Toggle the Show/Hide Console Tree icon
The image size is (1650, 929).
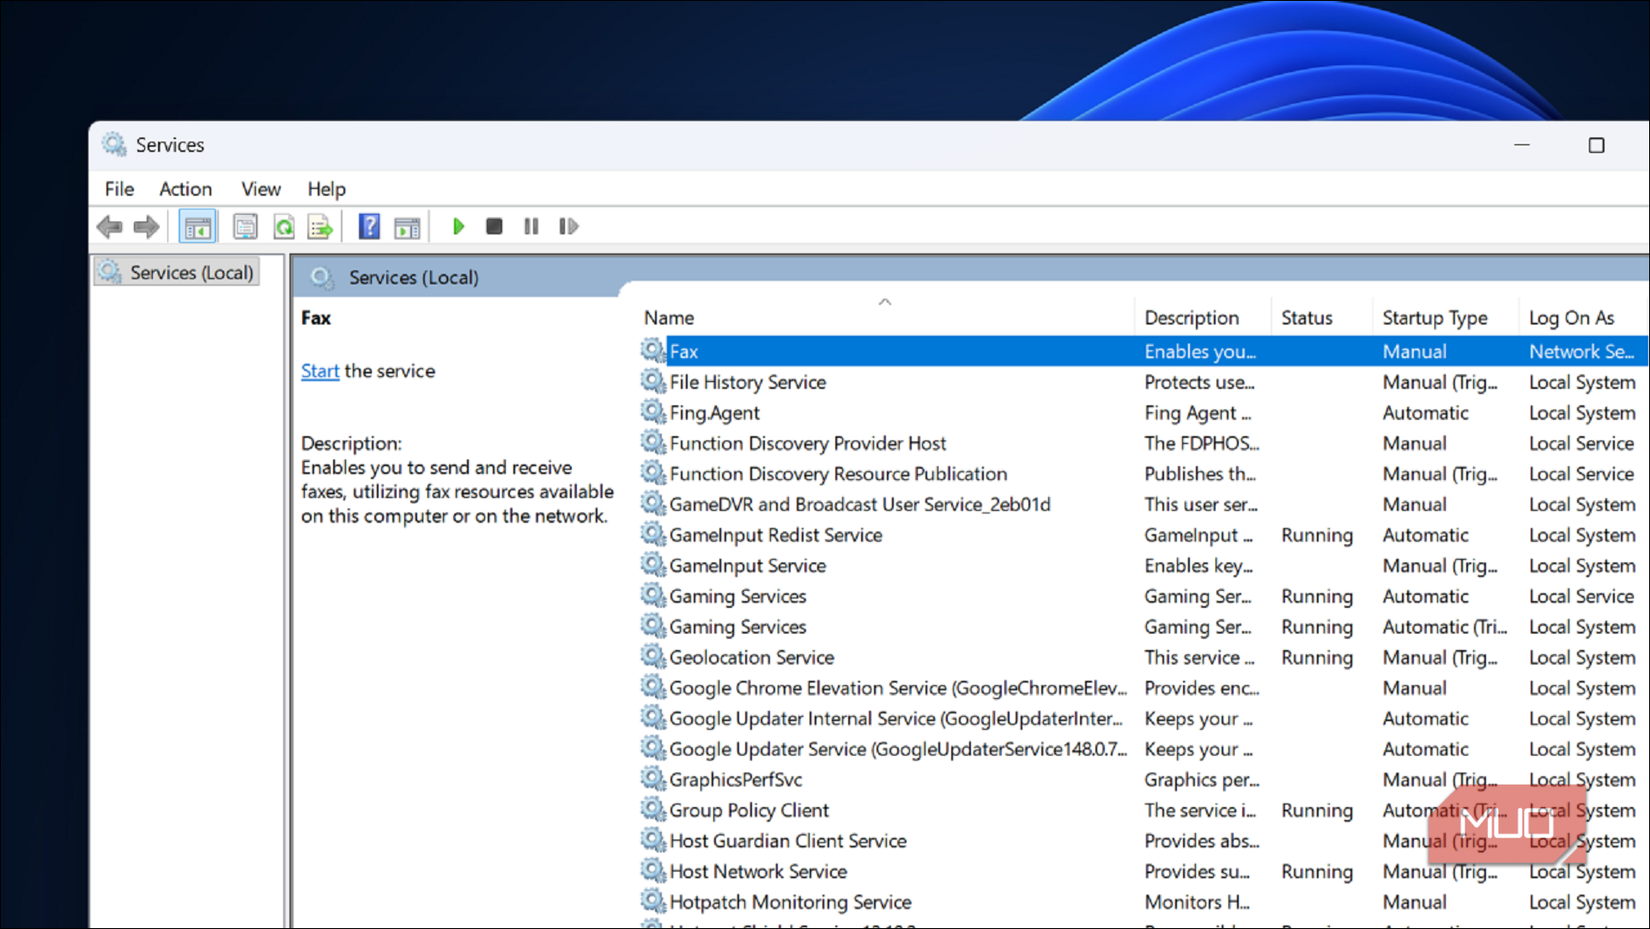pyautogui.click(x=197, y=226)
